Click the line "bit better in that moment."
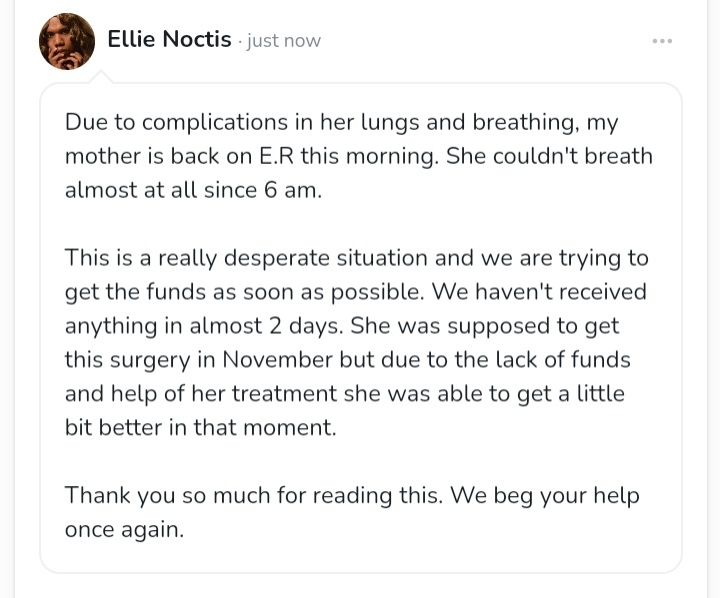 point(201,428)
